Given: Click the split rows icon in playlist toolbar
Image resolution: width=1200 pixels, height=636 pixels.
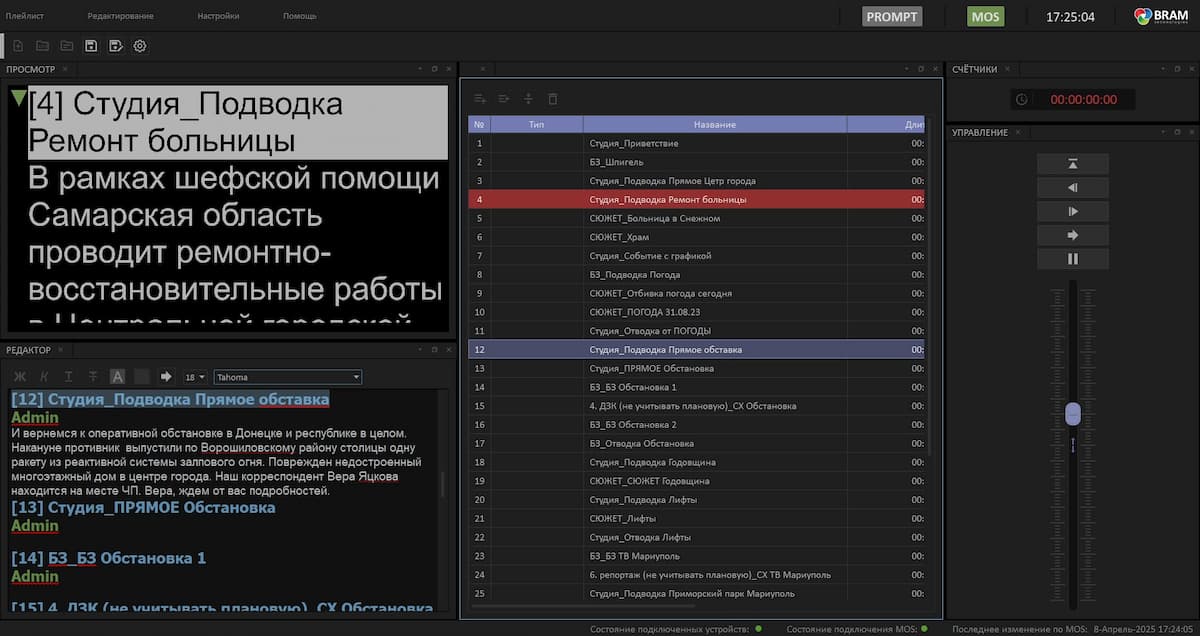Looking at the screenshot, I should pos(529,99).
